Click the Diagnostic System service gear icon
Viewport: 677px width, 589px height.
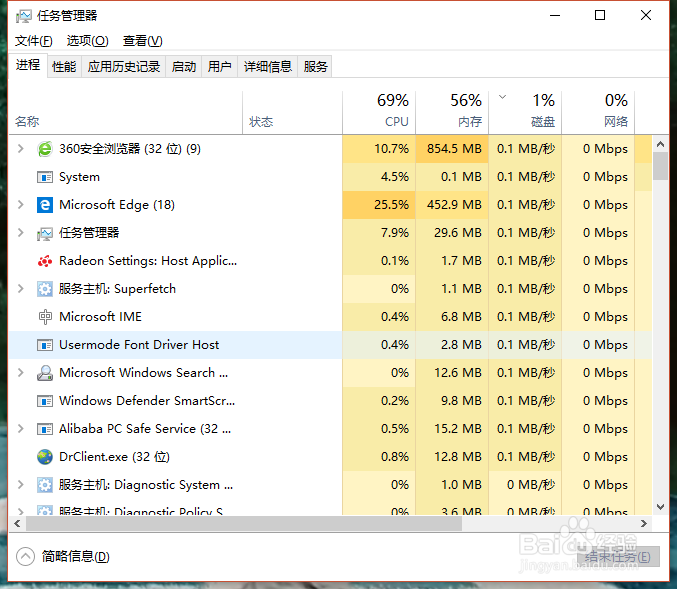click(x=45, y=485)
